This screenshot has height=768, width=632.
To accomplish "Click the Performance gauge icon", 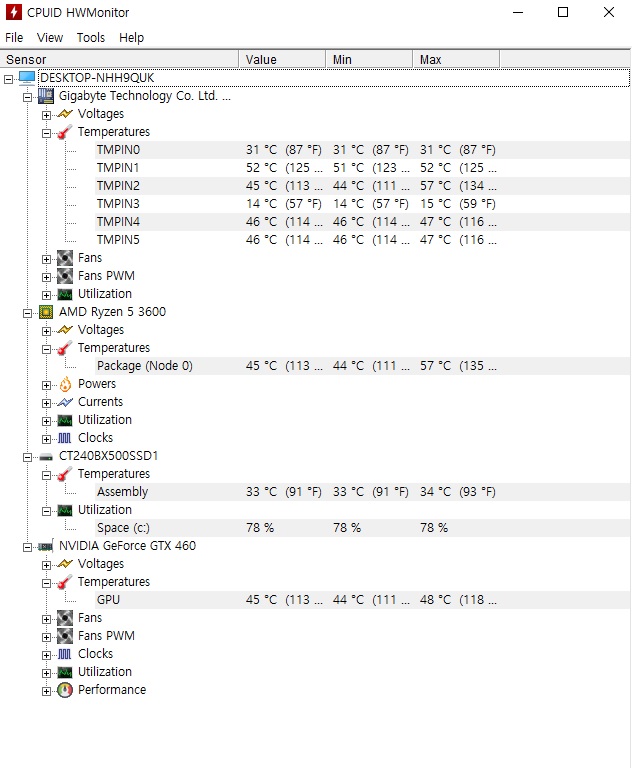I will 65,690.
